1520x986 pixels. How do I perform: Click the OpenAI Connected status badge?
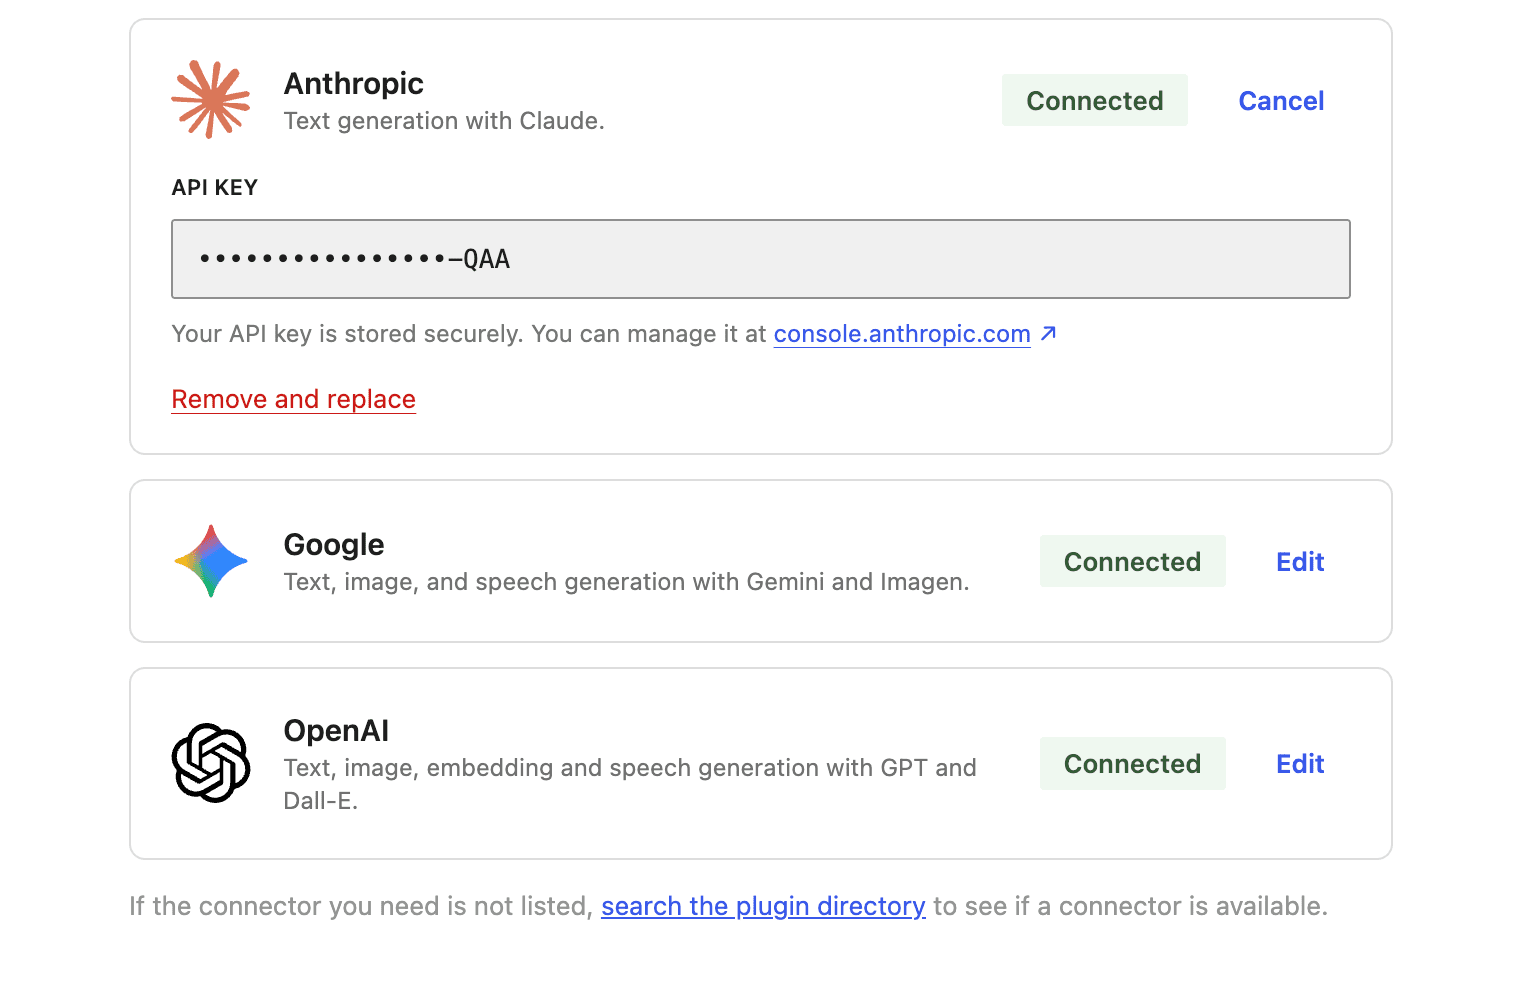1132,763
